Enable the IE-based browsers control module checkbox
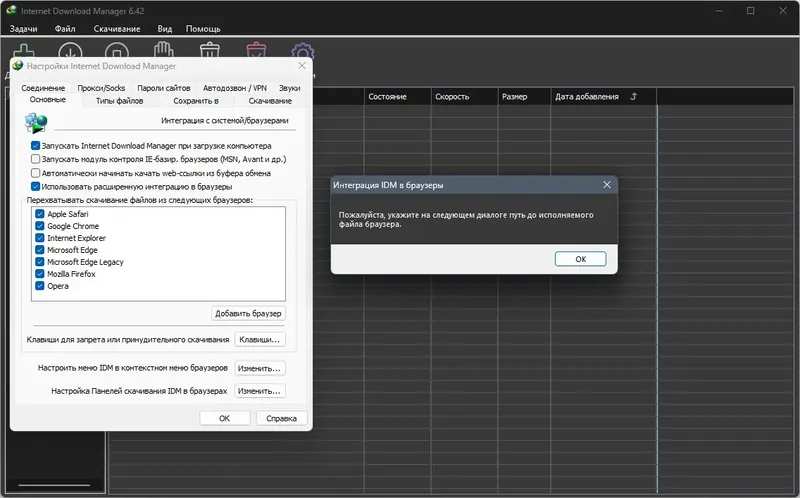Viewport: 800px width, 498px height. [36, 159]
